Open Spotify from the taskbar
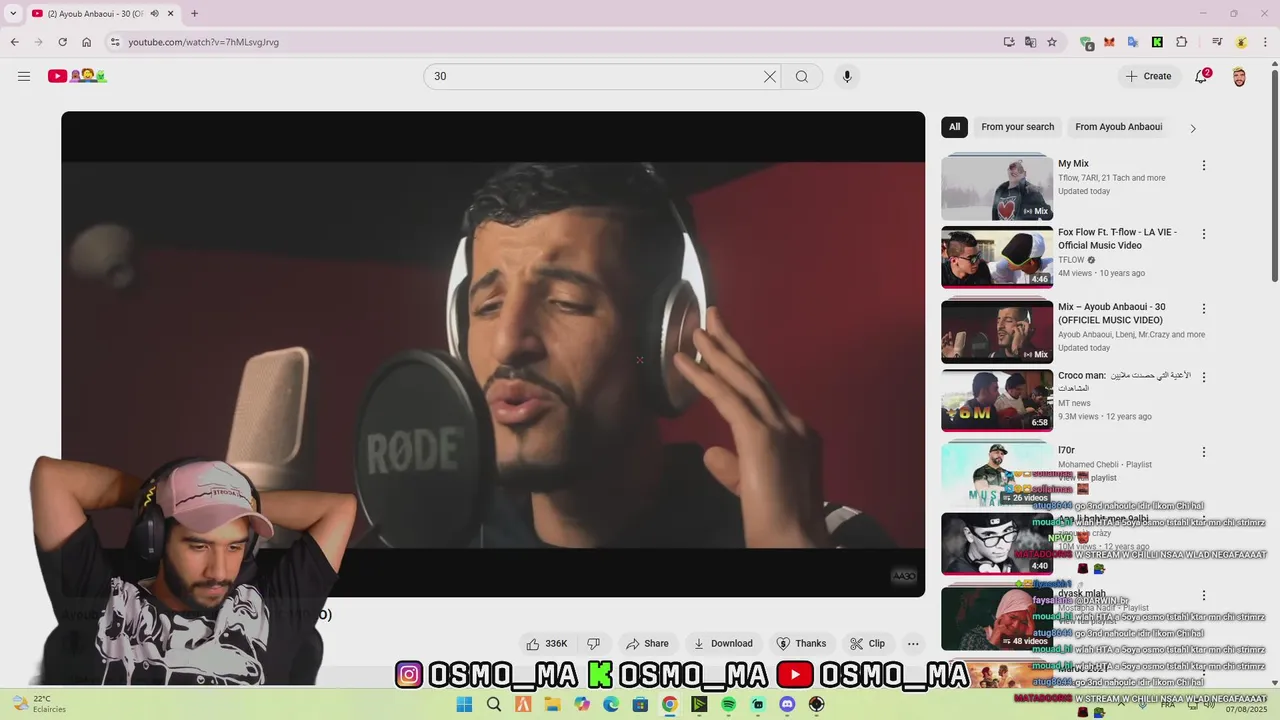Viewport: 1280px width, 720px height. tap(728, 704)
